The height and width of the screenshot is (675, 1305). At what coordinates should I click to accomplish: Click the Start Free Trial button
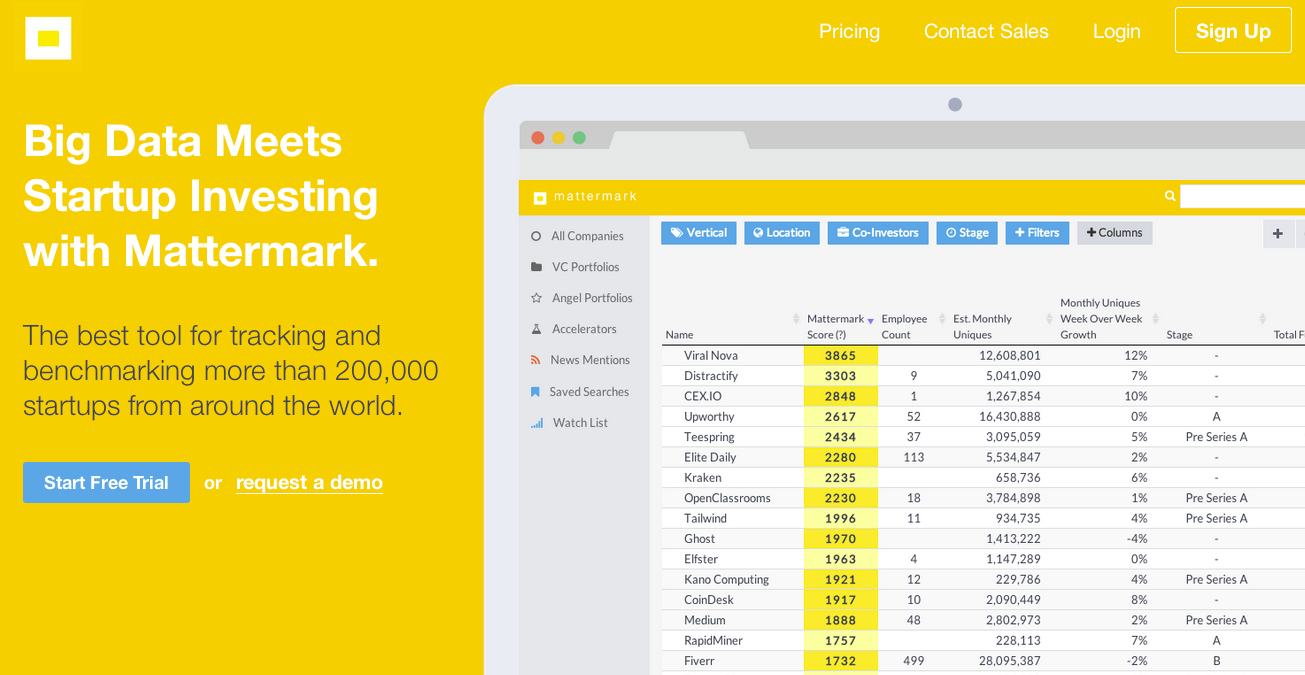click(106, 482)
